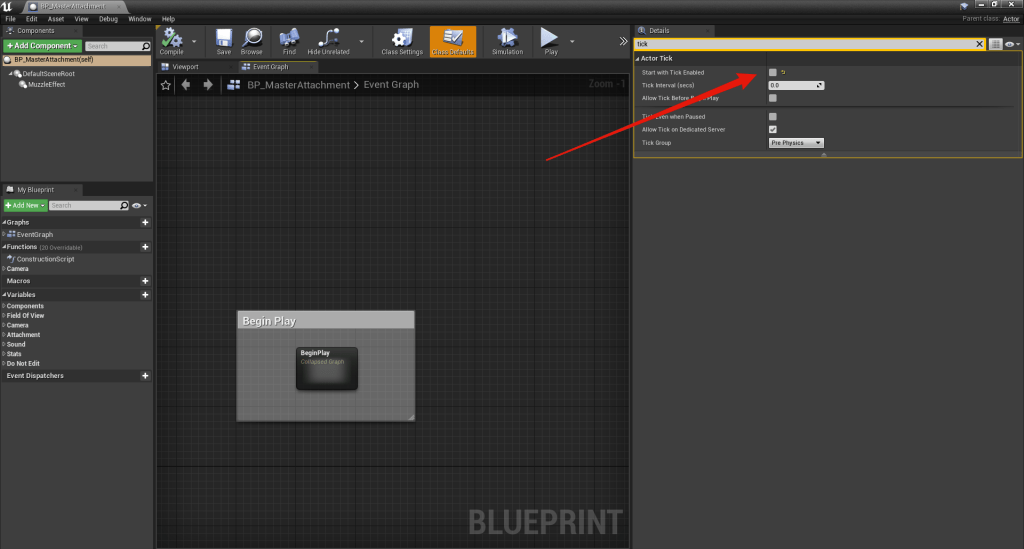This screenshot has height=549, width=1024.
Task: Open the Tick Group dropdown
Action: click(796, 143)
